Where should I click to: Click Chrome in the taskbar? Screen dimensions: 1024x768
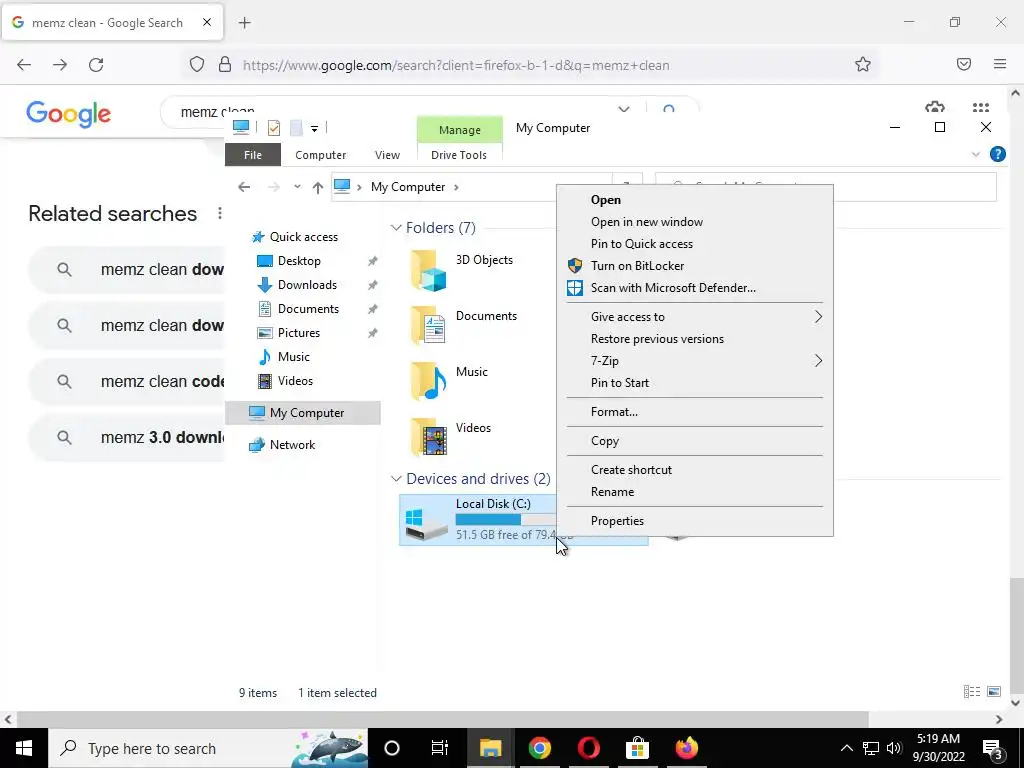click(x=539, y=748)
